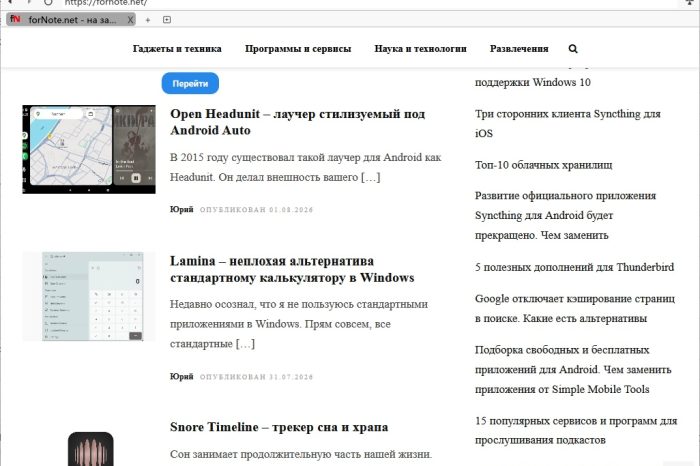Open sidebar link 5 полезных дополнений для Thunderbird
This screenshot has width=700, height=466.
(575, 267)
